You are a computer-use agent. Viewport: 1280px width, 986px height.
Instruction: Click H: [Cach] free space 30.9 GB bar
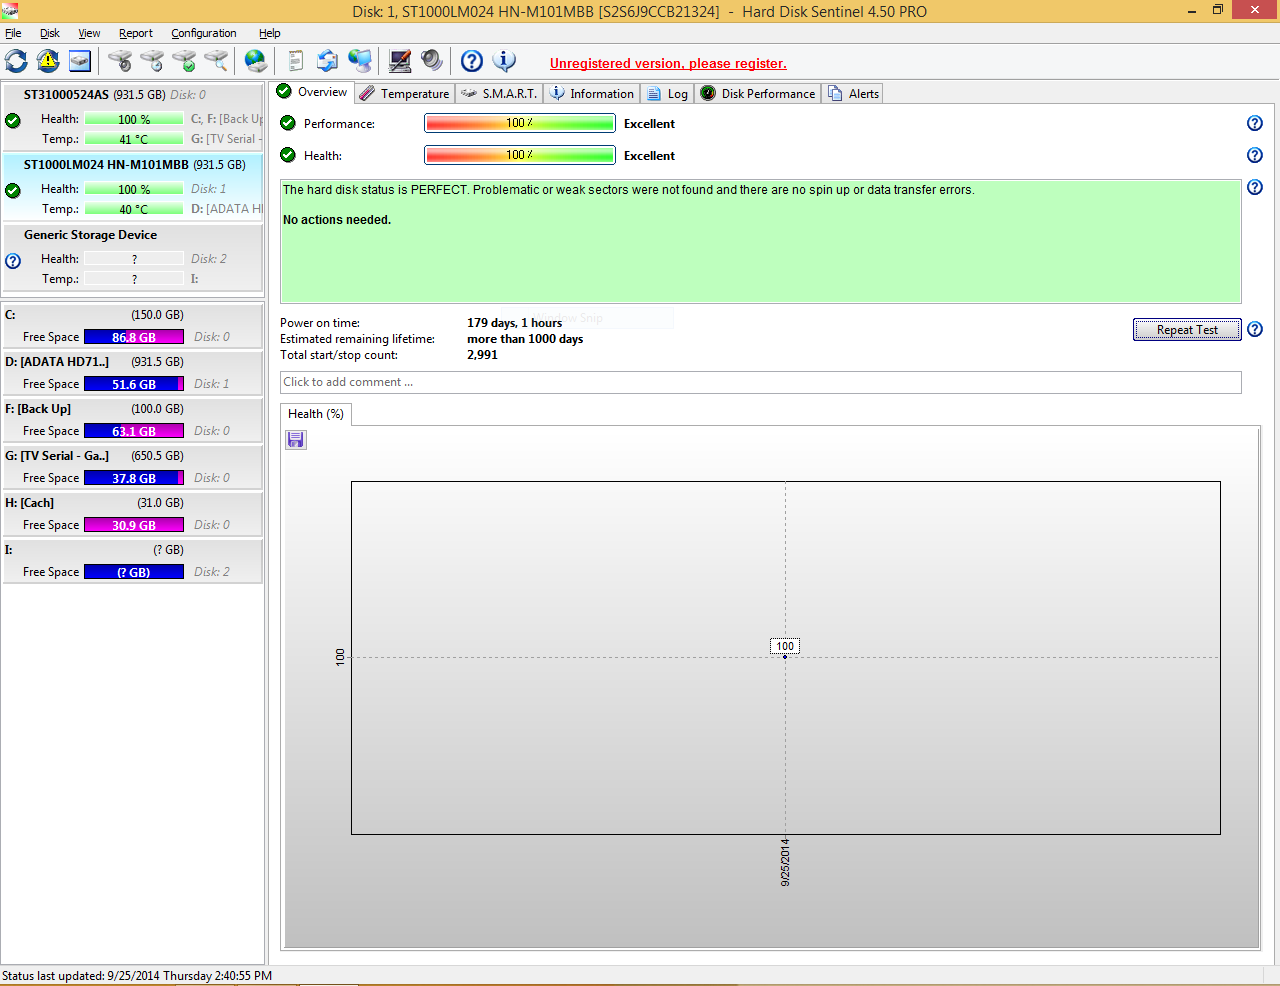point(134,525)
